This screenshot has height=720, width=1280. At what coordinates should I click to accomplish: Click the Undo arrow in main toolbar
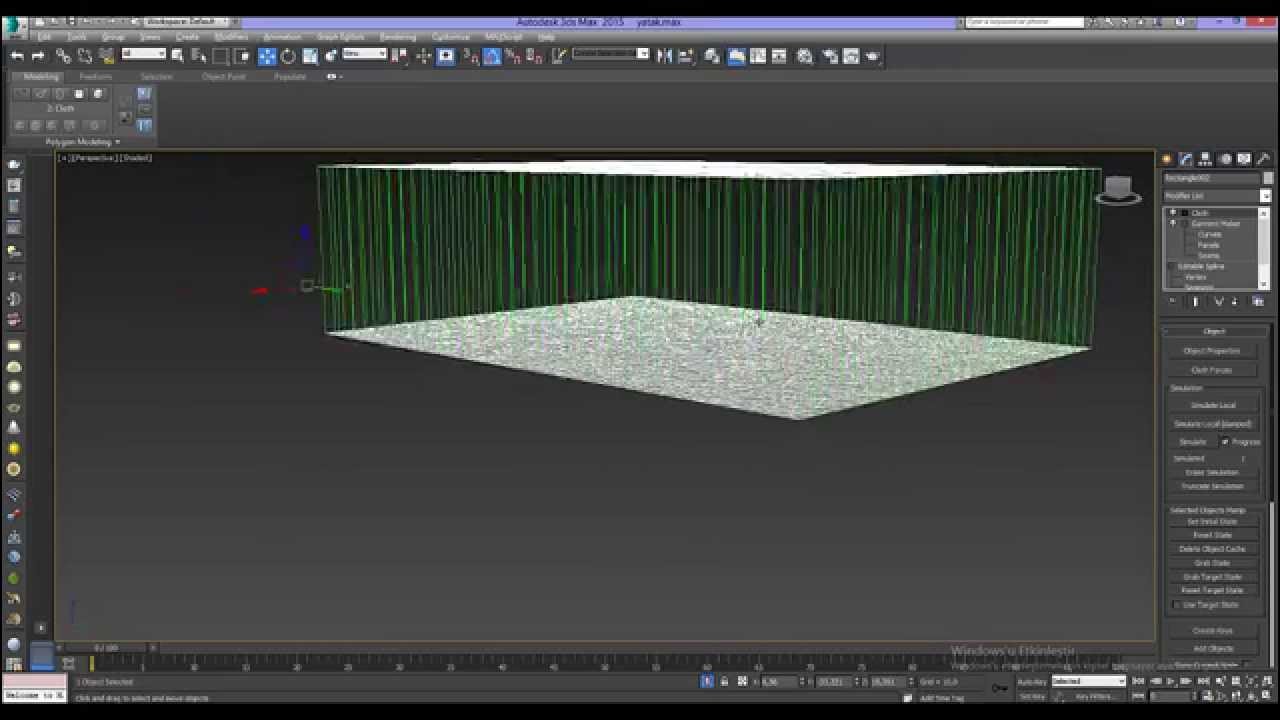[x=17, y=56]
